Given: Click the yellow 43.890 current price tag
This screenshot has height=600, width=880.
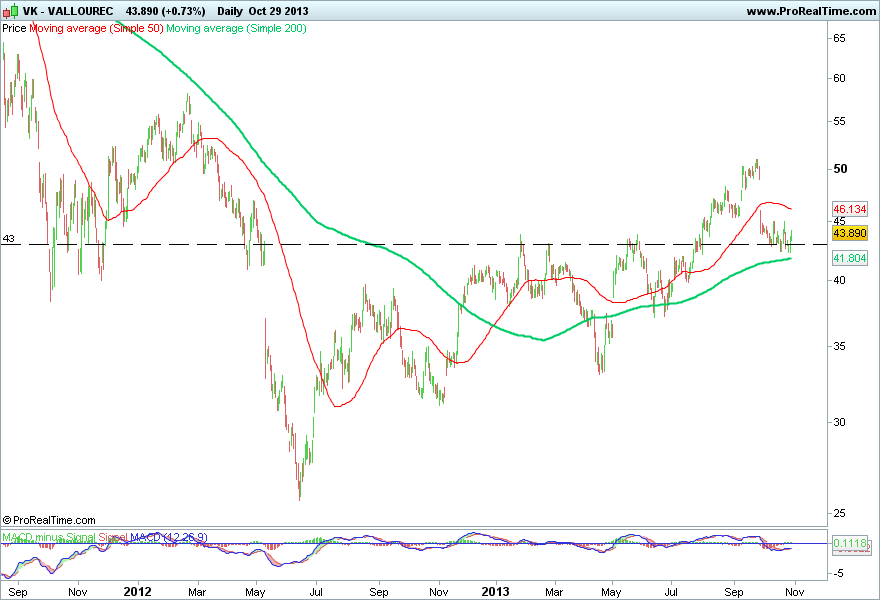Looking at the screenshot, I should [850, 233].
